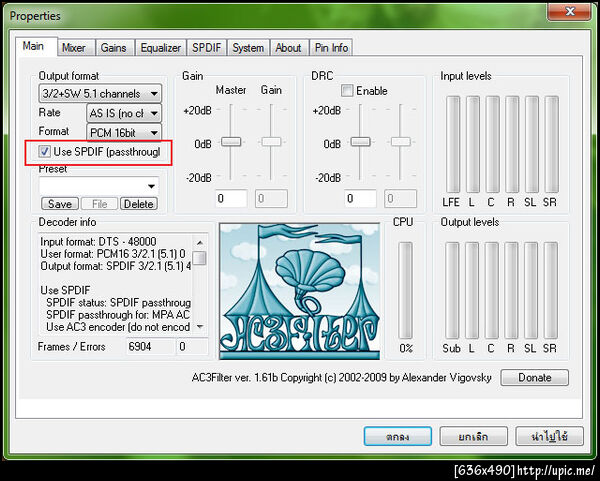The height and width of the screenshot is (481, 600).
Task: Click the 'Output format: SPDIF 3/2.1' info line
Action: pos(116,266)
